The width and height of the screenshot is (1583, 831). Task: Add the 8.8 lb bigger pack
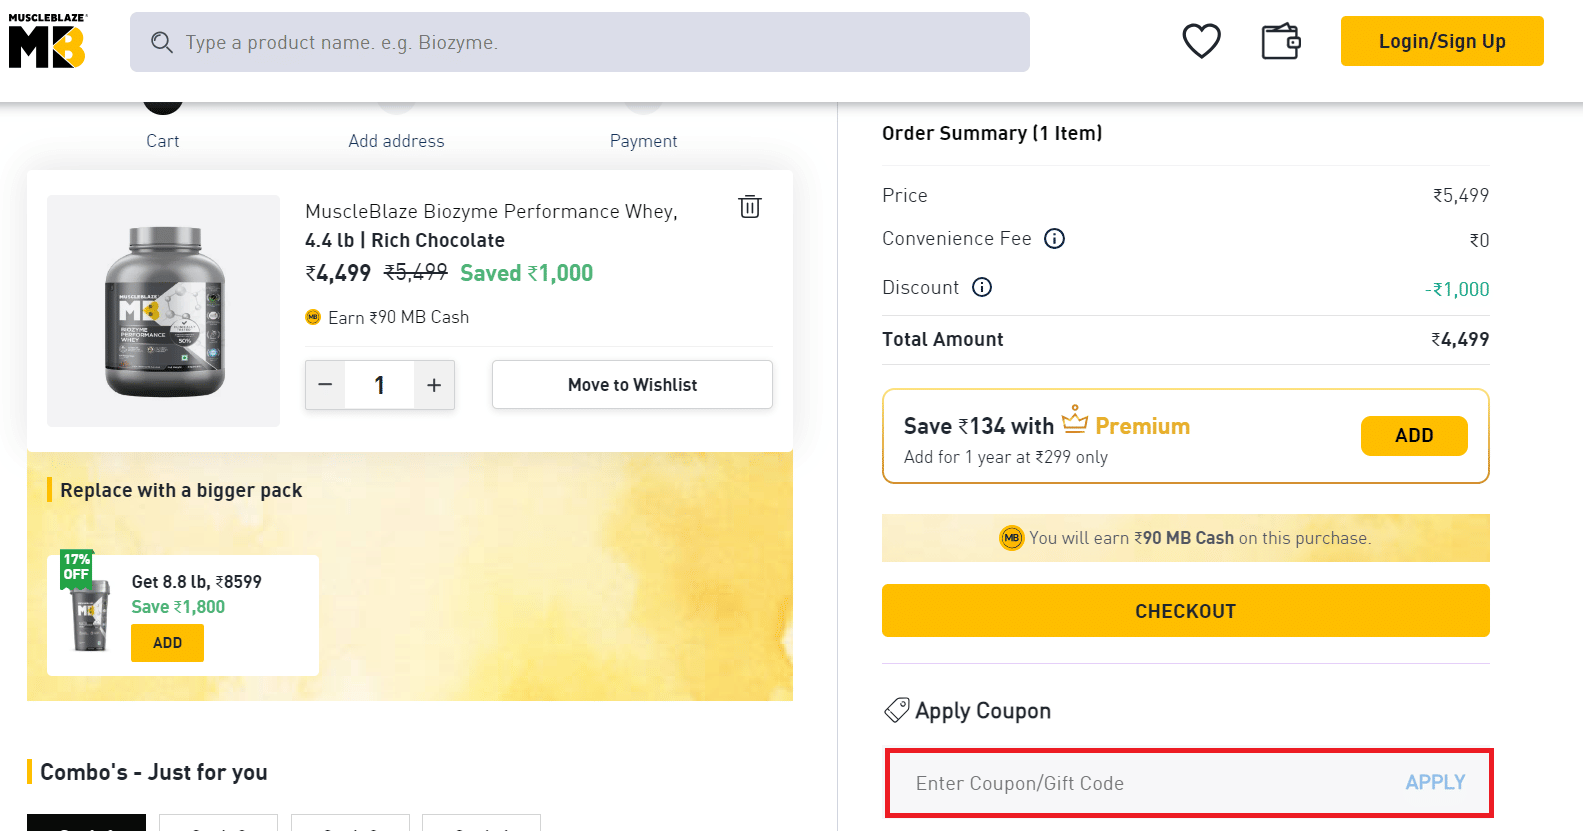click(167, 643)
